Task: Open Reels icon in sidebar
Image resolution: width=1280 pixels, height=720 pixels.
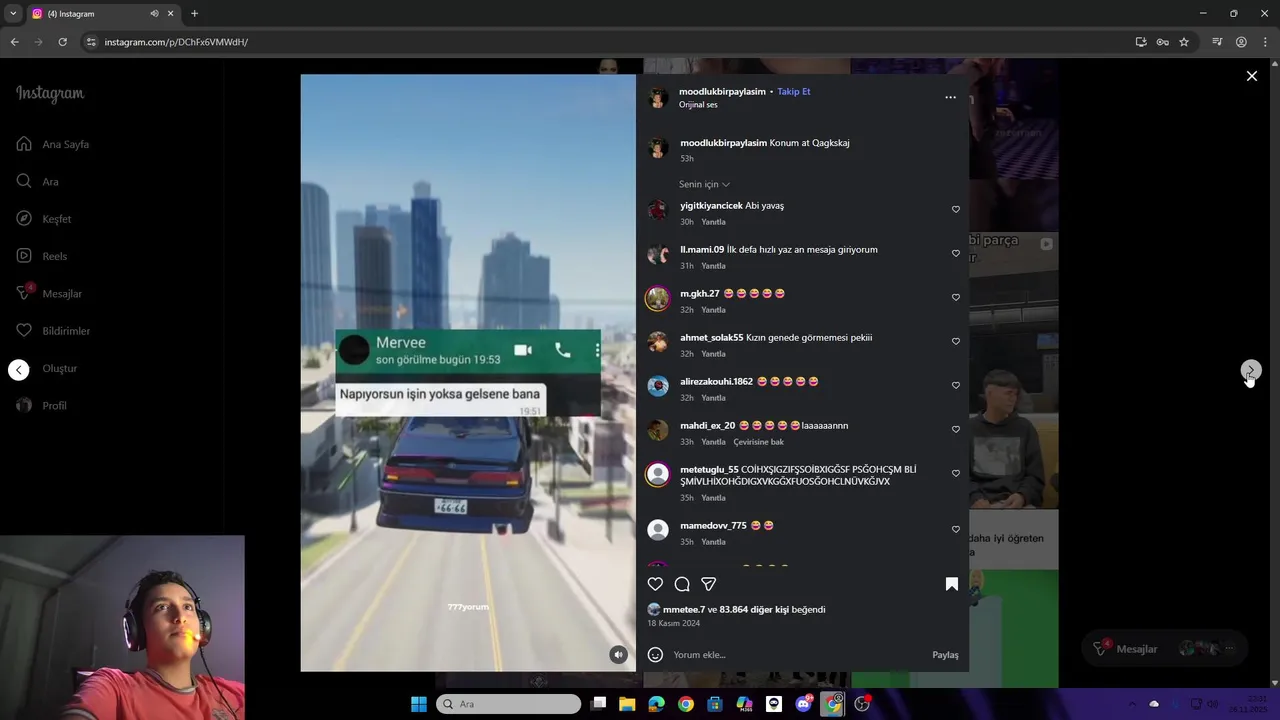Action: pyautogui.click(x=24, y=256)
